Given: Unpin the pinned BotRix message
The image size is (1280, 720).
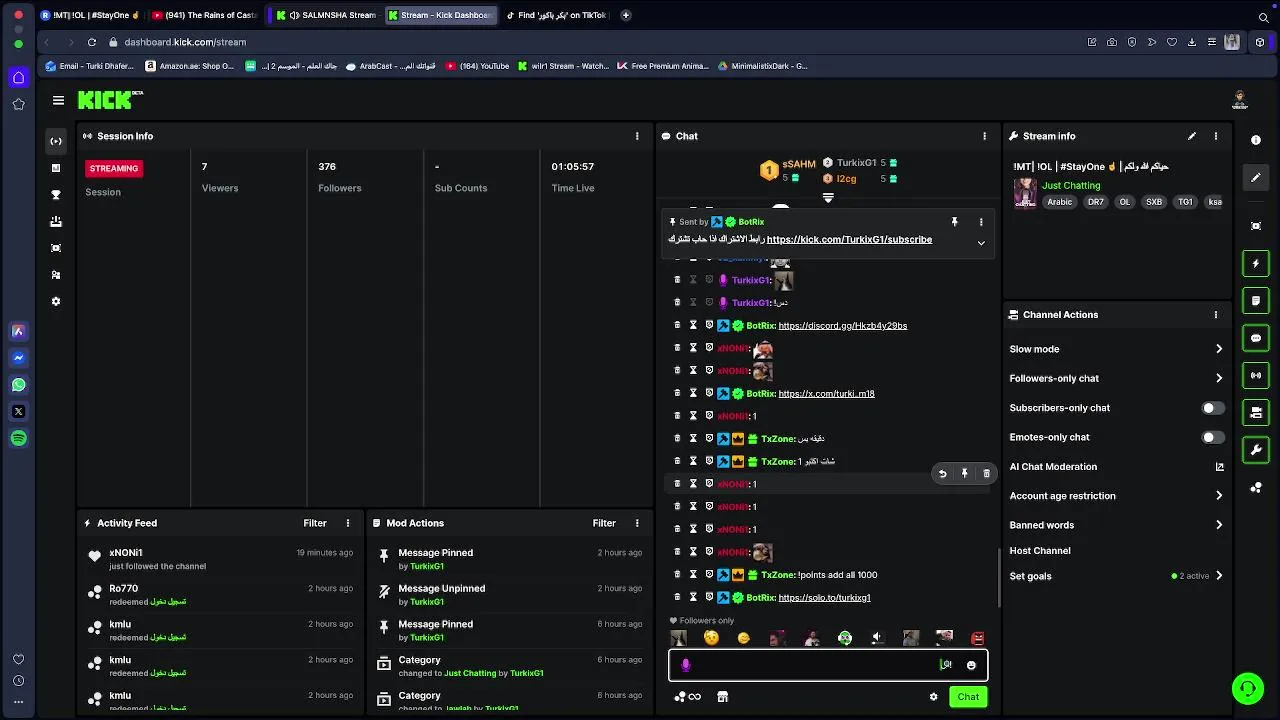Looking at the screenshot, I should pos(954,222).
